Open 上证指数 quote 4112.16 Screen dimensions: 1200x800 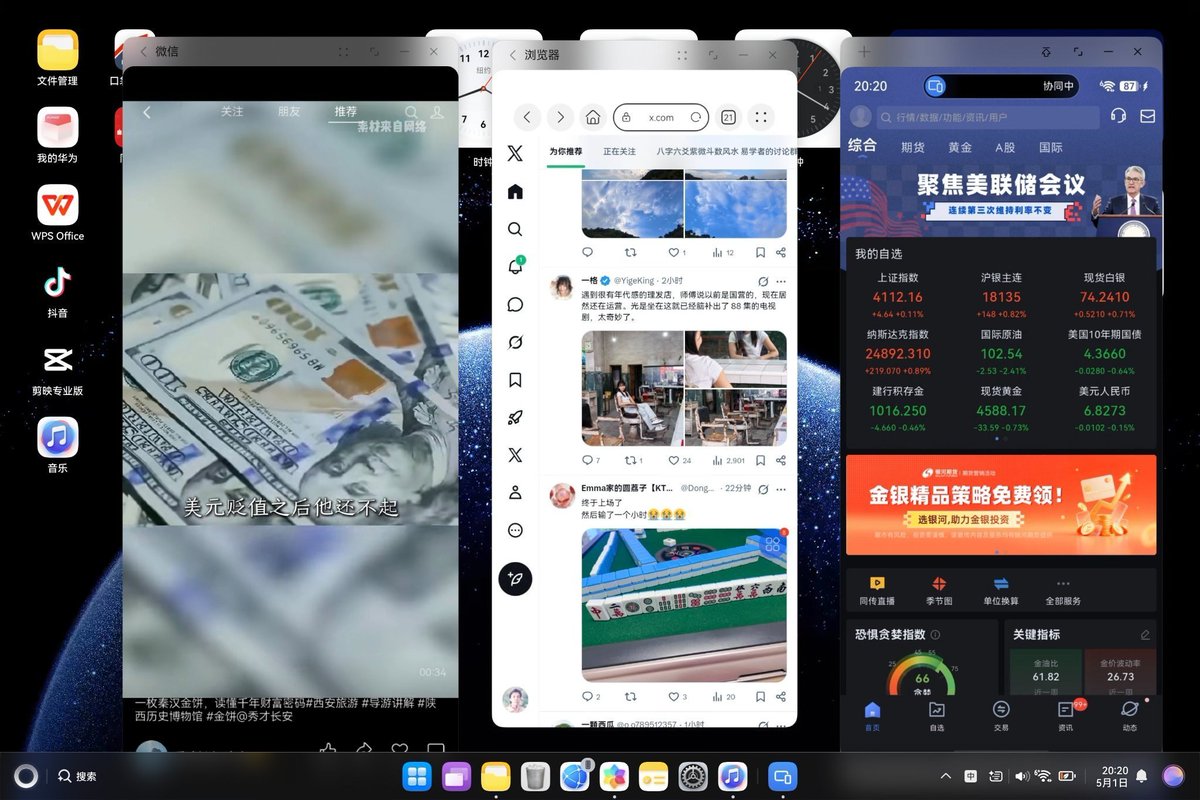pyautogui.click(x=898, y=296)
